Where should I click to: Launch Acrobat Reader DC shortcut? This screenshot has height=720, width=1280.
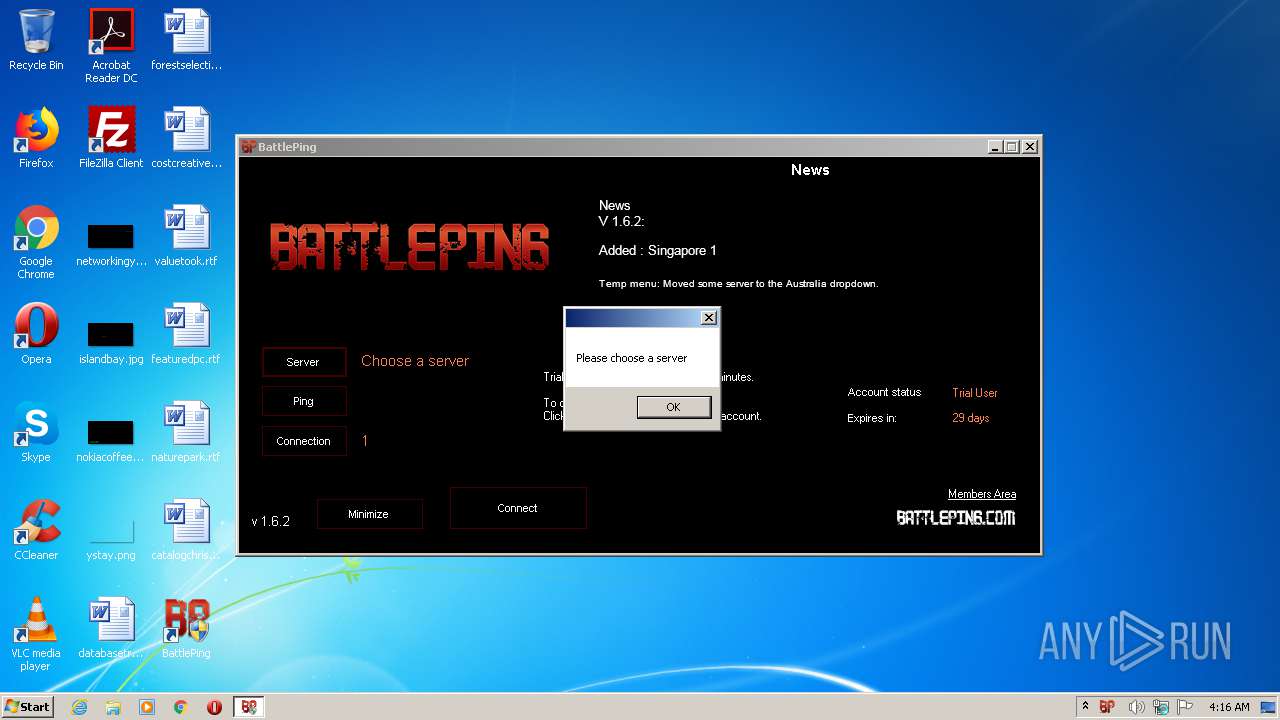coord(111,46)
